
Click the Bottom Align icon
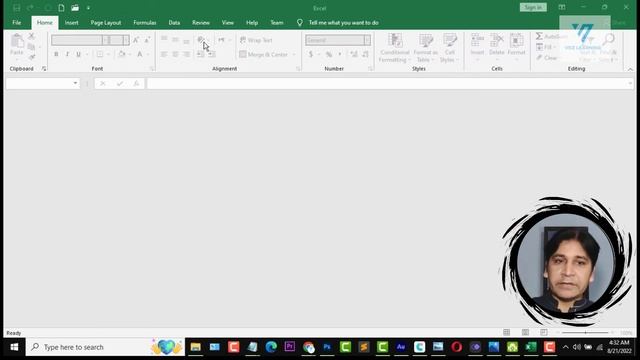(x=186, y=40)
